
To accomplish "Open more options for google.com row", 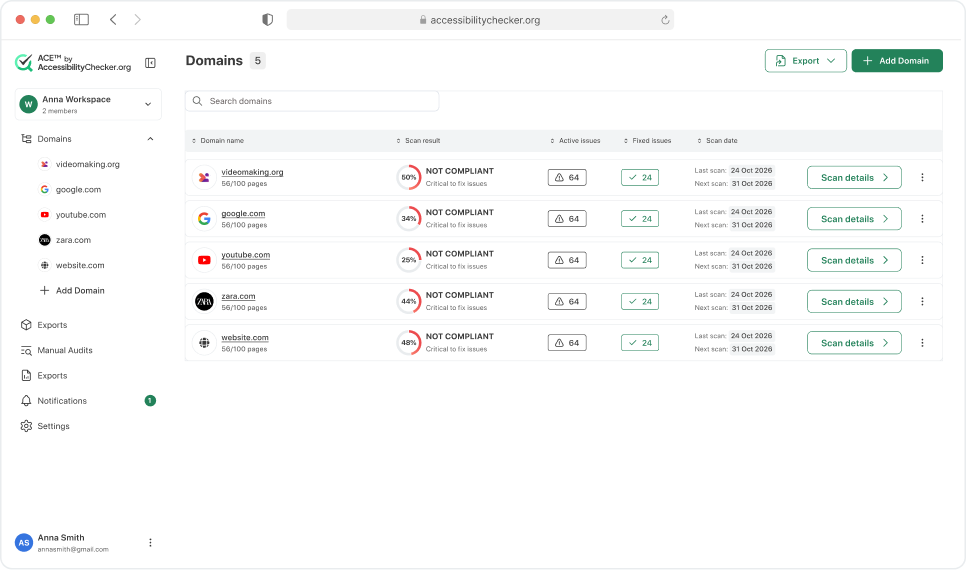I will pos(922,219).
